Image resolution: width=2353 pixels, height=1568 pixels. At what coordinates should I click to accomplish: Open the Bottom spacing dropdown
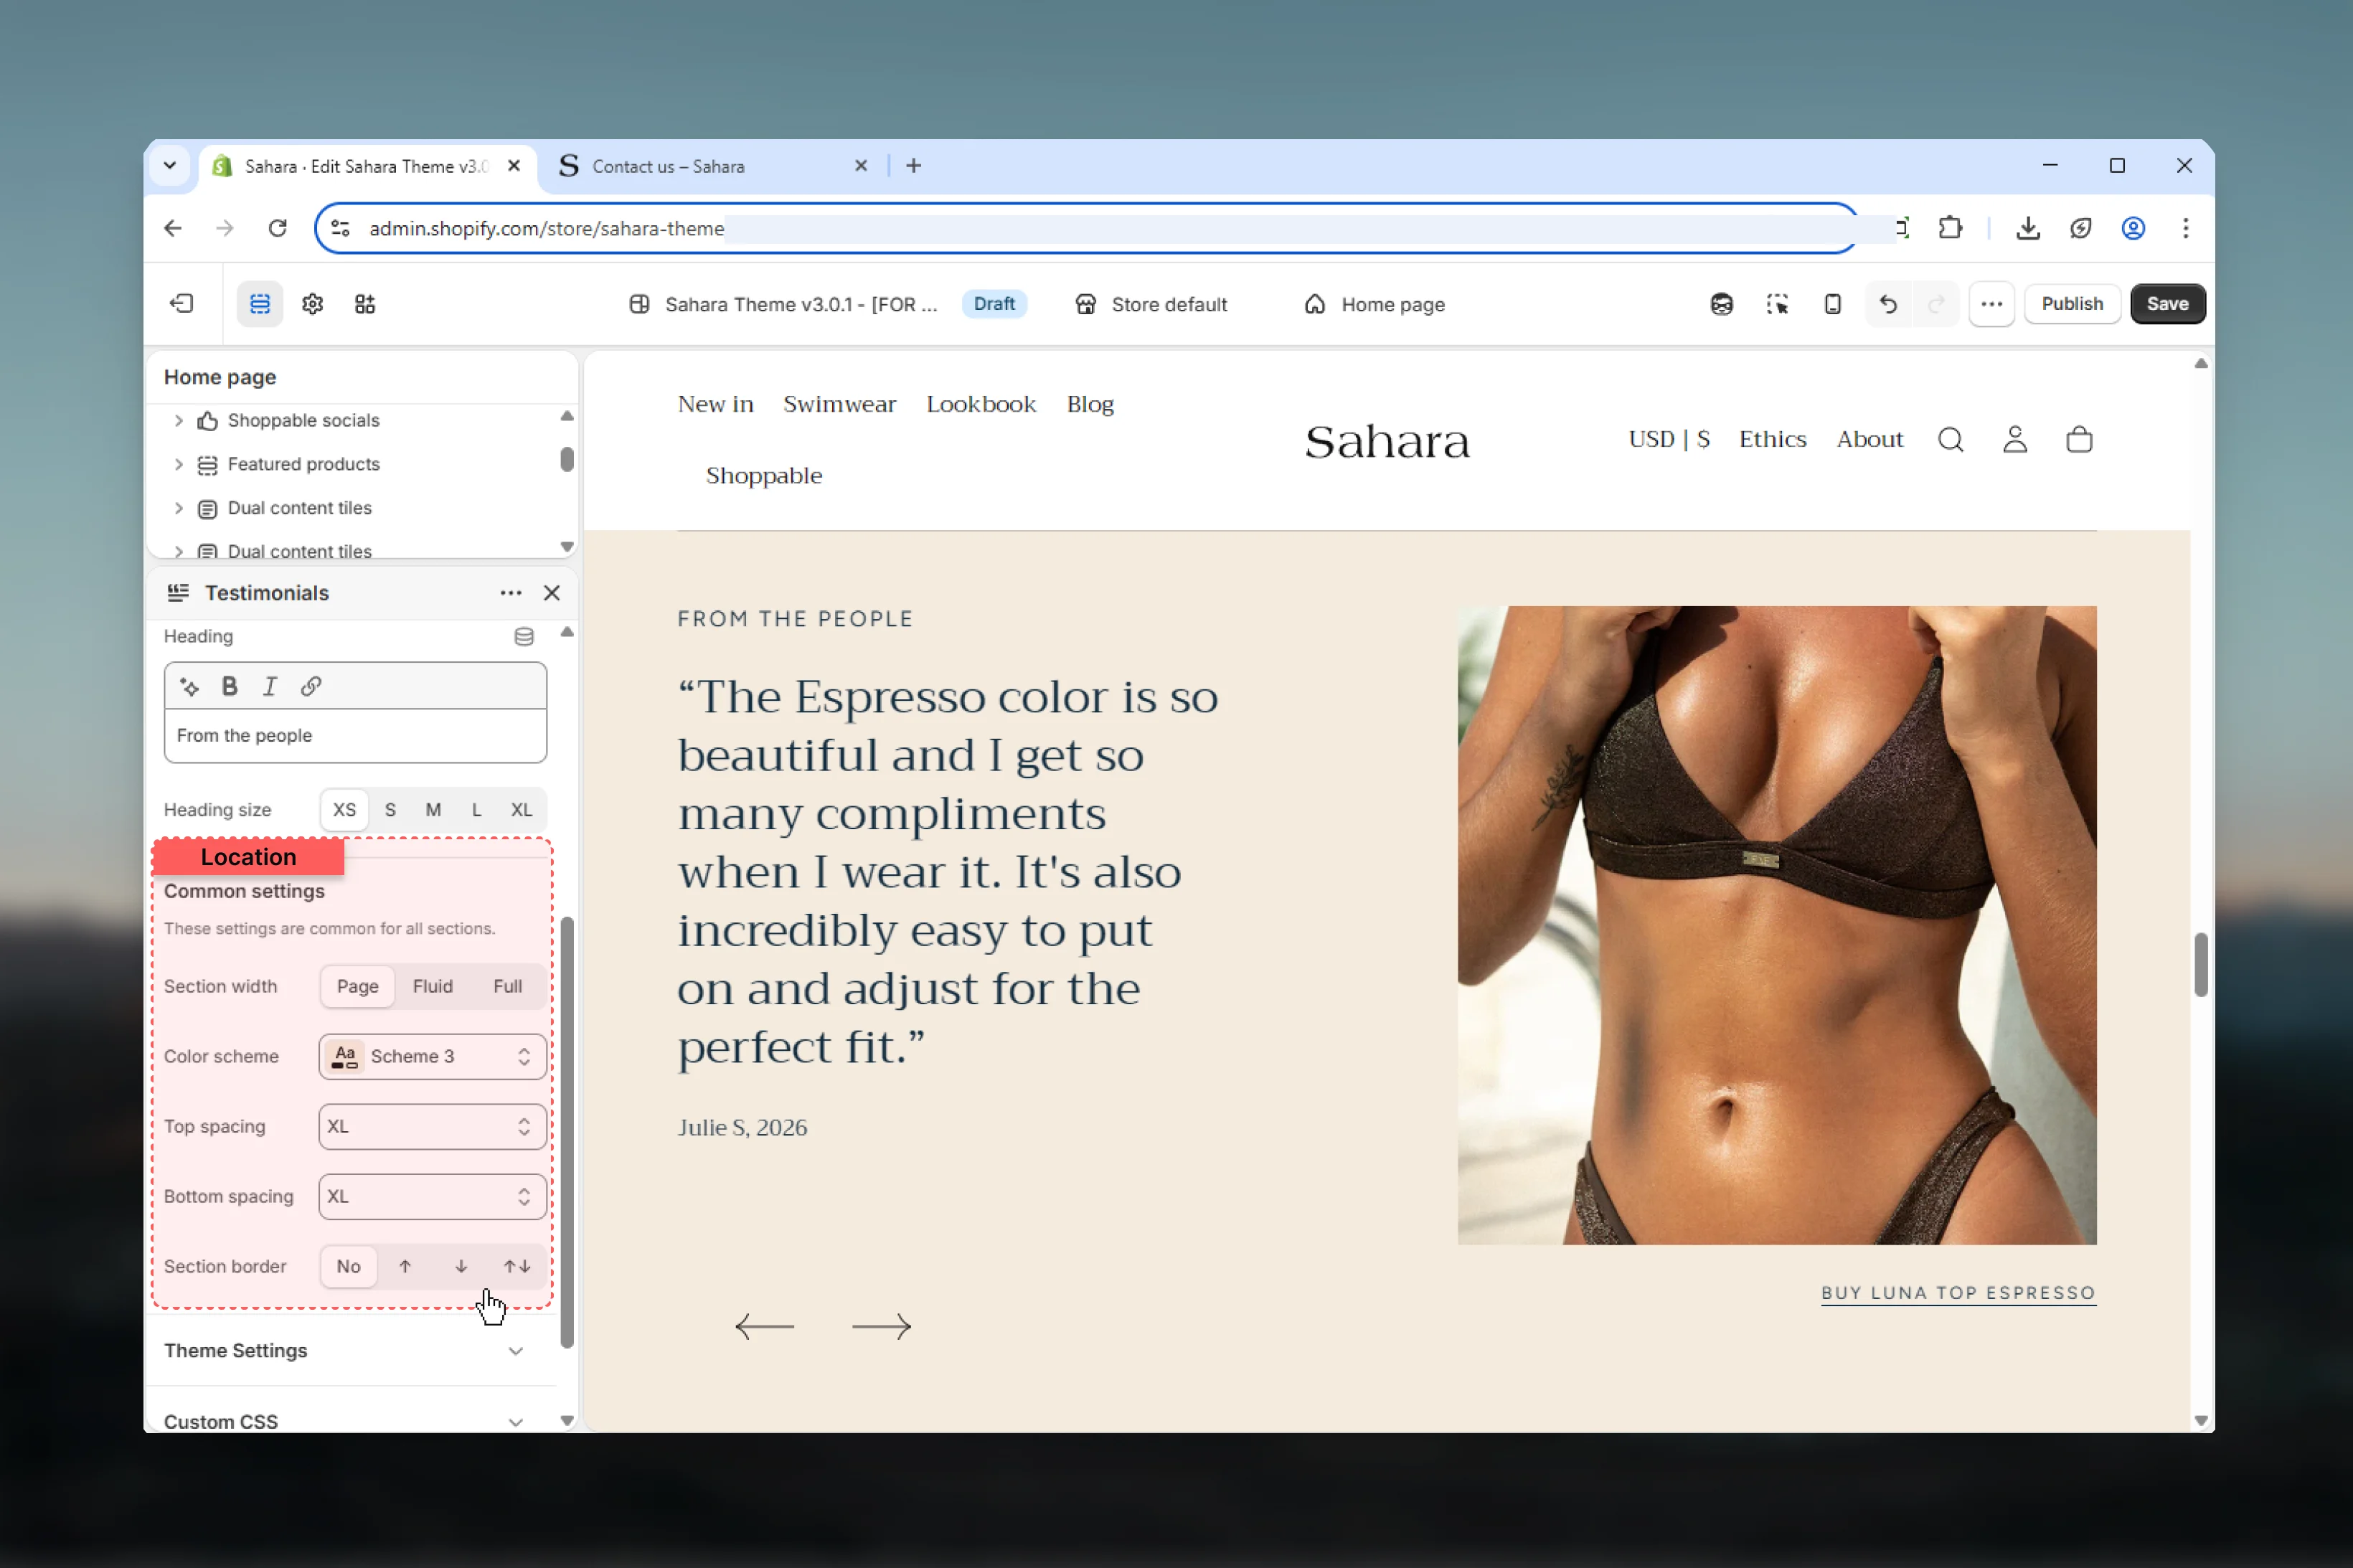[x=433, y=1197]
